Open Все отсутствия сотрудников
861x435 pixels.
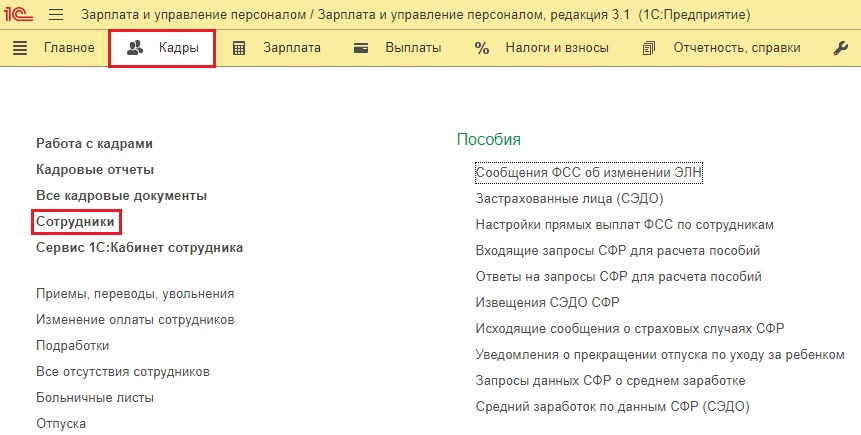pyautogui.click(x=123, y=372)
